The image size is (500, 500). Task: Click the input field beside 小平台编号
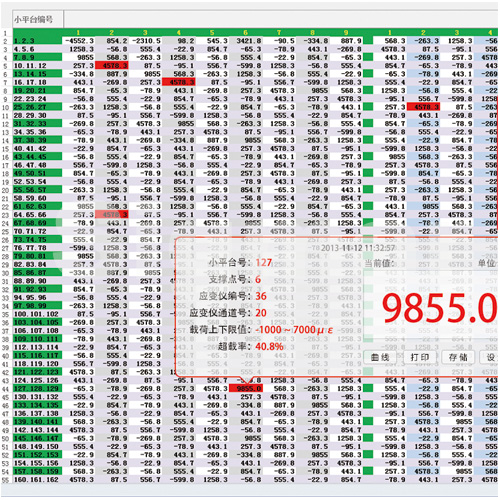281,19
